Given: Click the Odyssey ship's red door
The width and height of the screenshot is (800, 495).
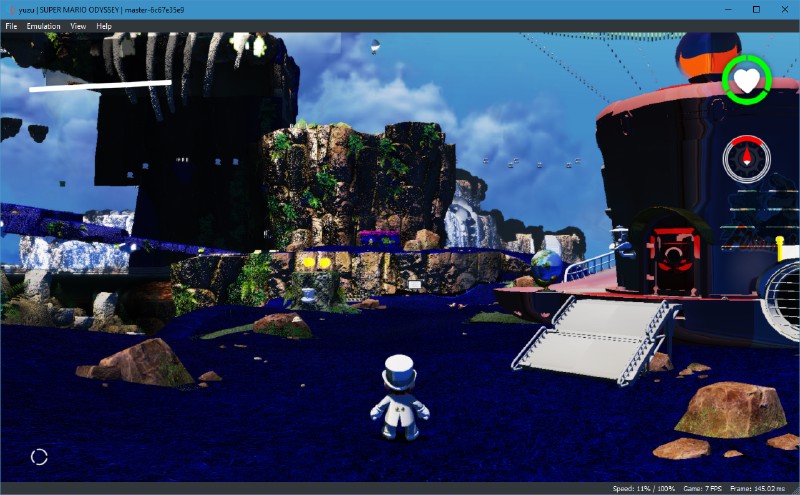Looking at the screenshot, I should 674,261.
